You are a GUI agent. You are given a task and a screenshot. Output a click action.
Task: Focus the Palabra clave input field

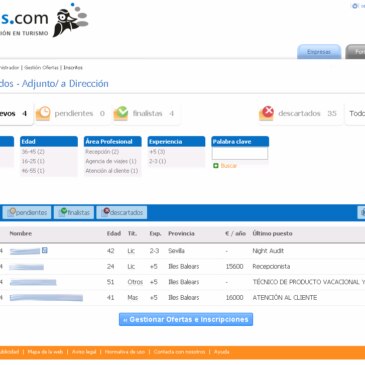[240, 153]
